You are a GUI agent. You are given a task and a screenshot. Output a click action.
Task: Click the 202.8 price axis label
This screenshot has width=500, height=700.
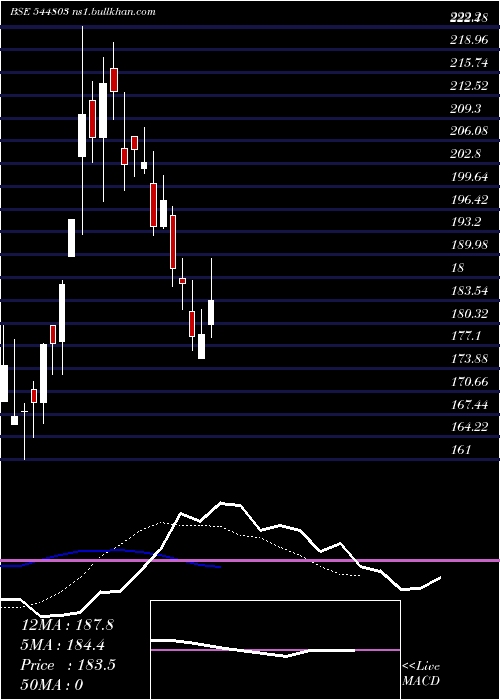[x=466, y=154]
